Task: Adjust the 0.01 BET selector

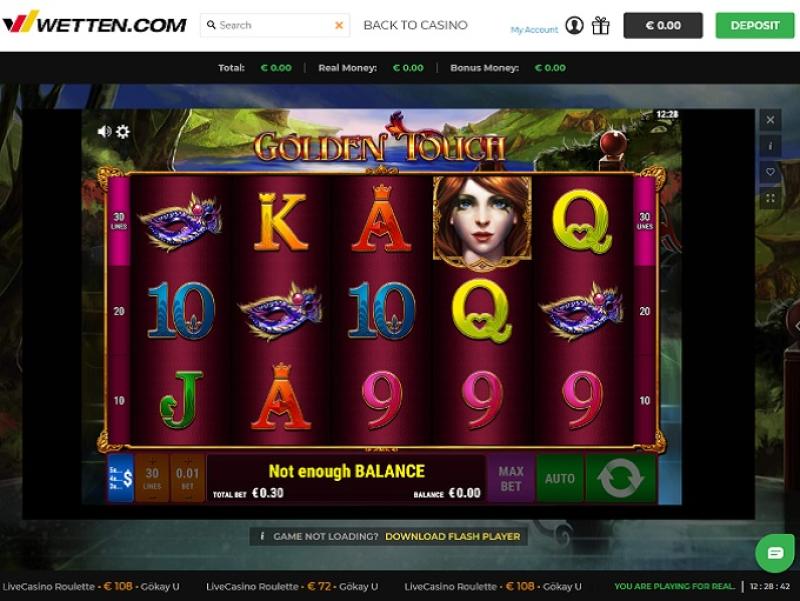Action: (187, 478)
